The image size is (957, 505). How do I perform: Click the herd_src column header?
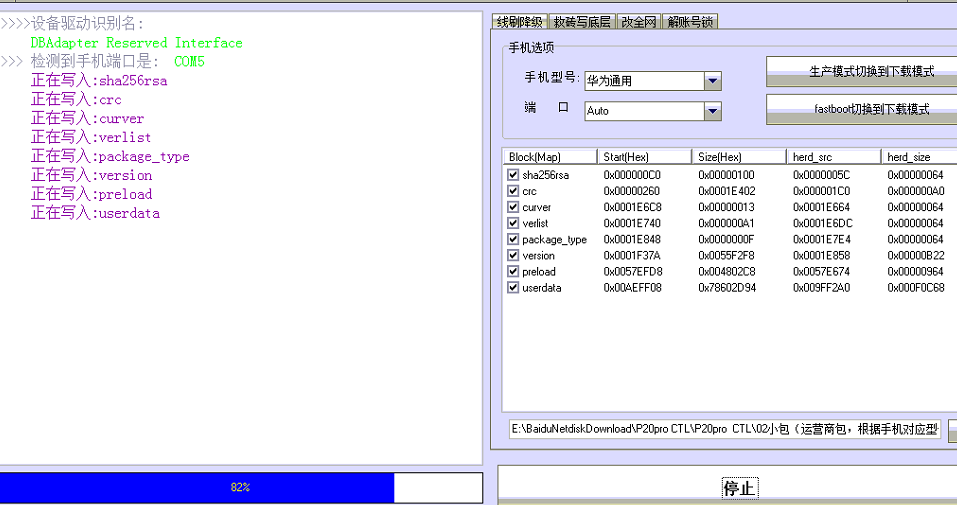point(833,157)
